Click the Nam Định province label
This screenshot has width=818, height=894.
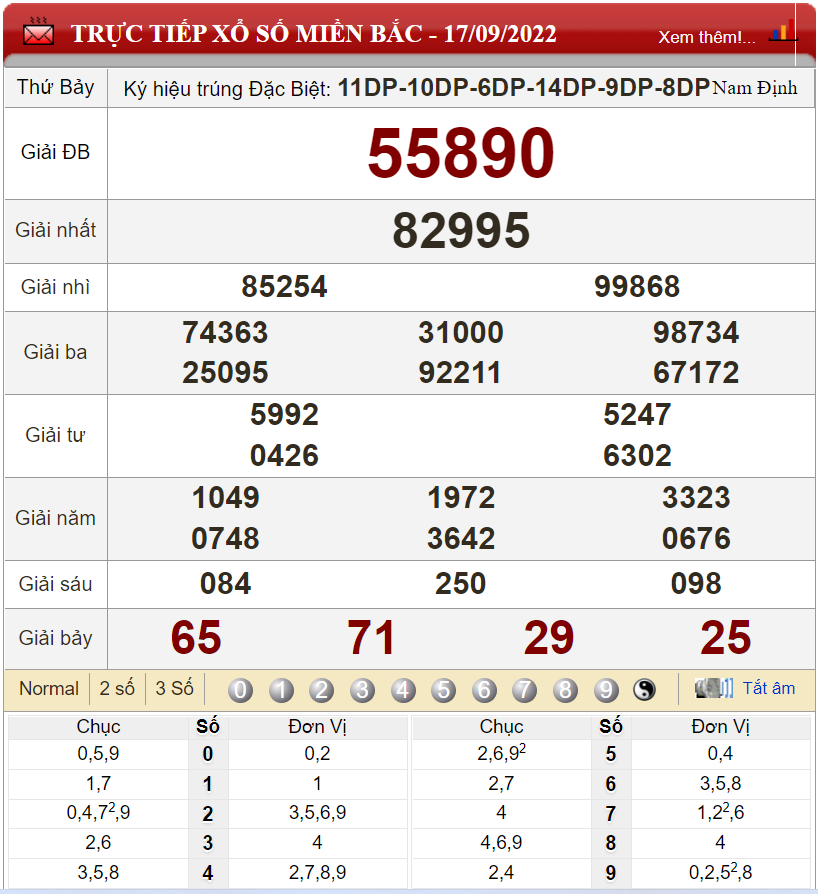click(x=754, y=88)
